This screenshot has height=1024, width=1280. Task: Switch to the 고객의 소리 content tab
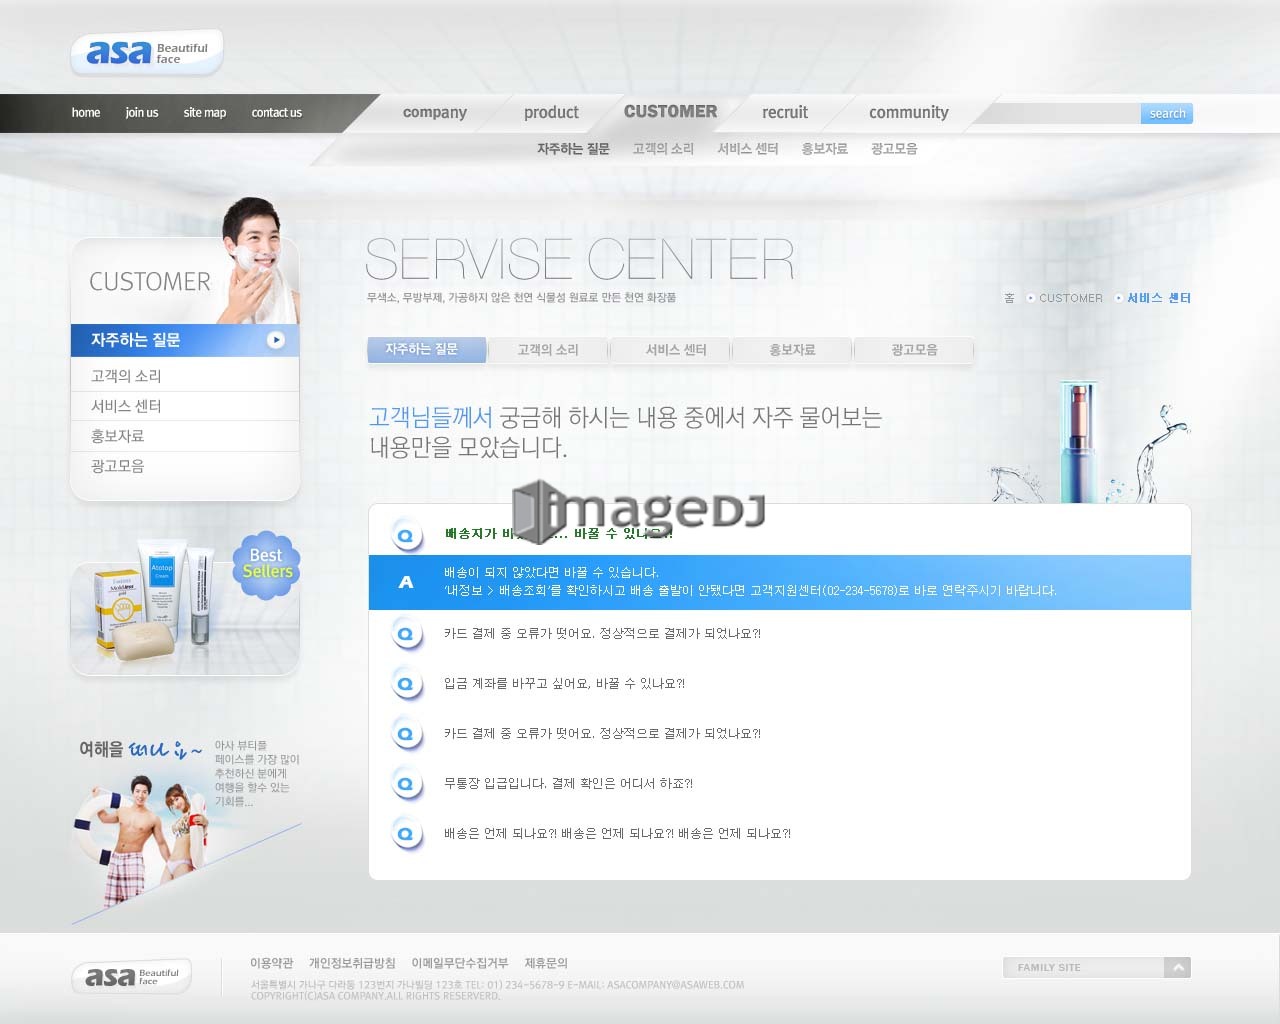point(548,350)
